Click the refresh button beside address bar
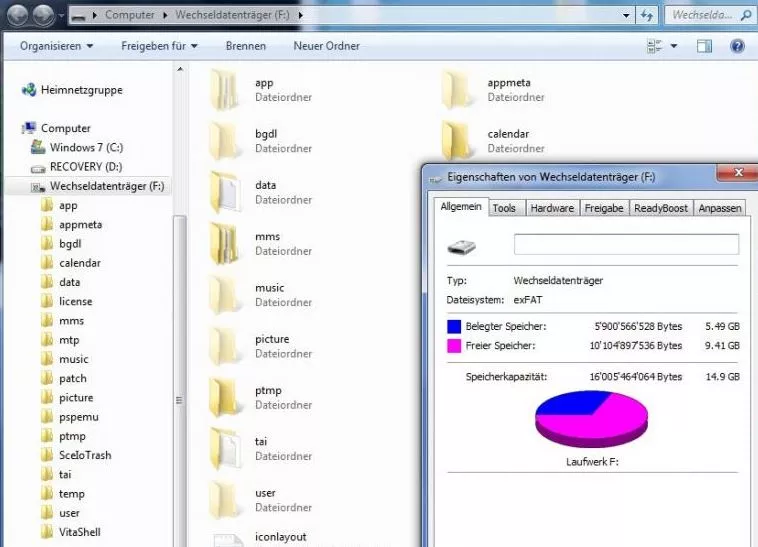The image size is (758, 547). [647, 16]
